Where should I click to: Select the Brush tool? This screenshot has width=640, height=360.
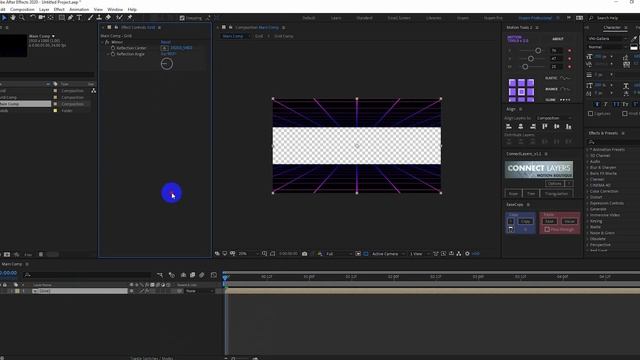[90, 18]
